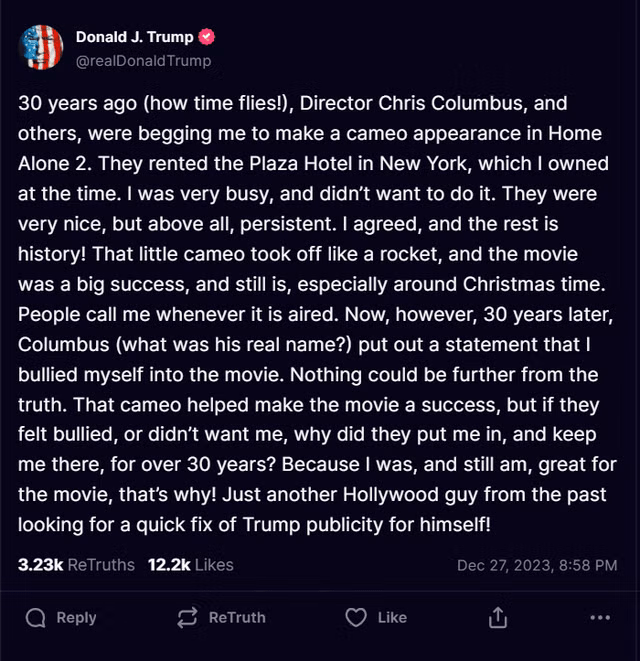Click the Reply speech bubble icon
640x661 pixels.
[x=36, y=618]
